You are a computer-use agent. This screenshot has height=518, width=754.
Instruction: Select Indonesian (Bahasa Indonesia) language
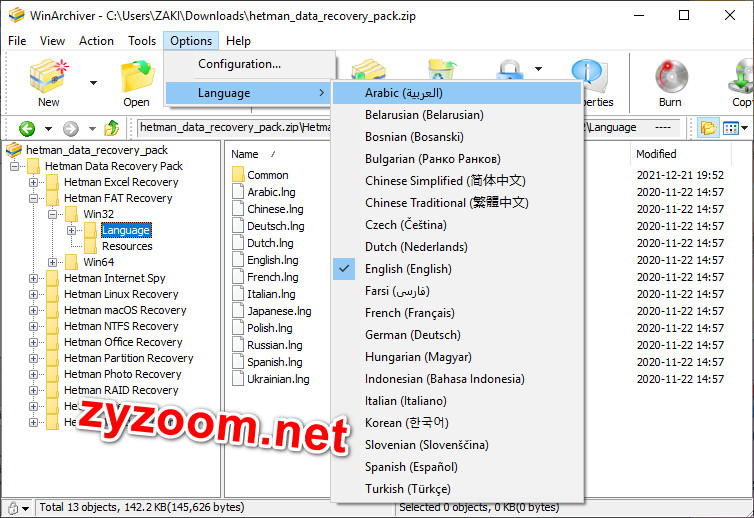tap(457, 379)
